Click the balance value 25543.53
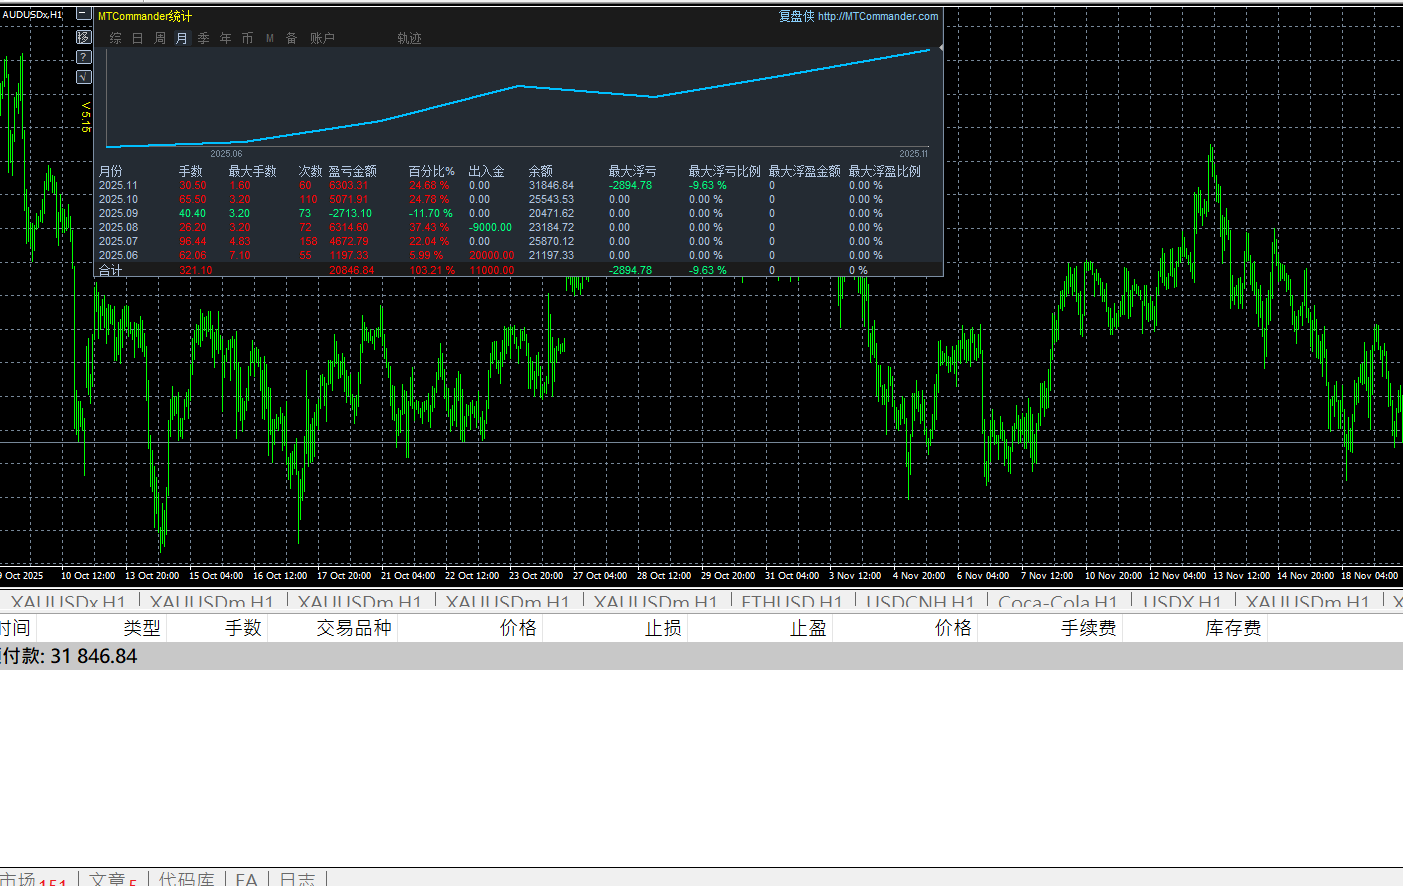Screen dimensions: 1403x886 click(x=551, y=199)
